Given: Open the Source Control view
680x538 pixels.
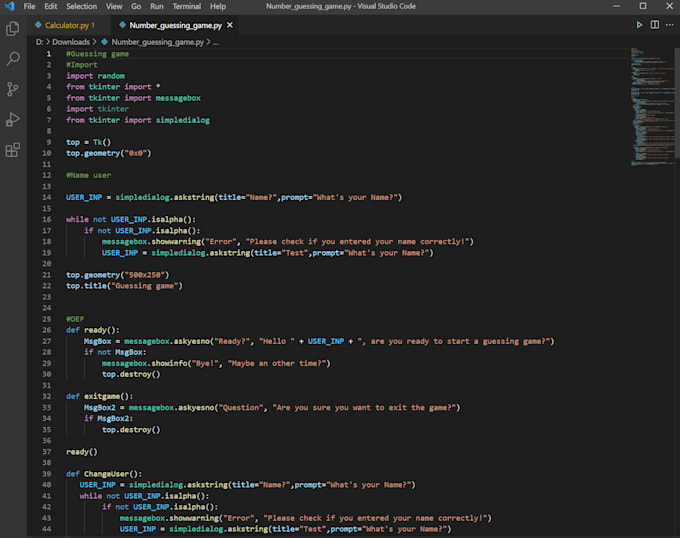Looking at the screenshot, I should [x=13, y=89].
